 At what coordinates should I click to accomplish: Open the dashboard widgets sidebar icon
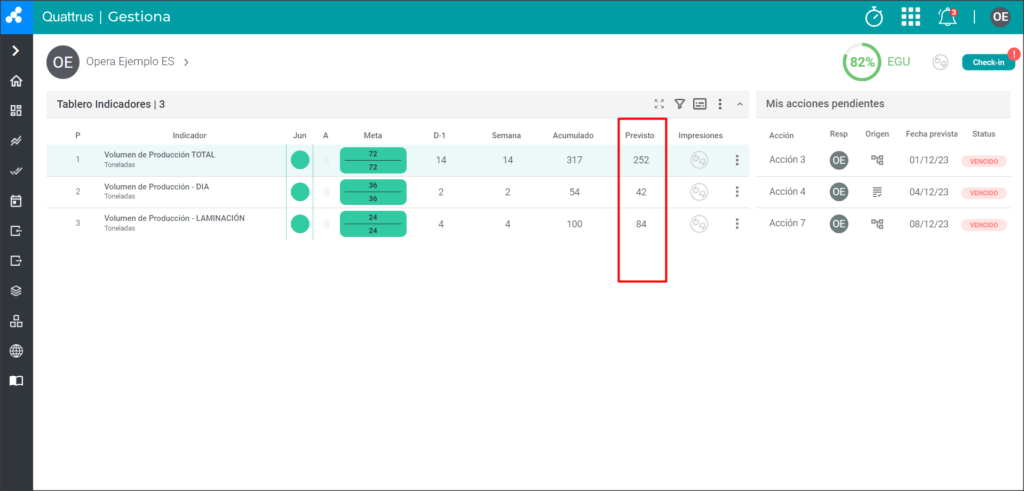click(16, 111)
